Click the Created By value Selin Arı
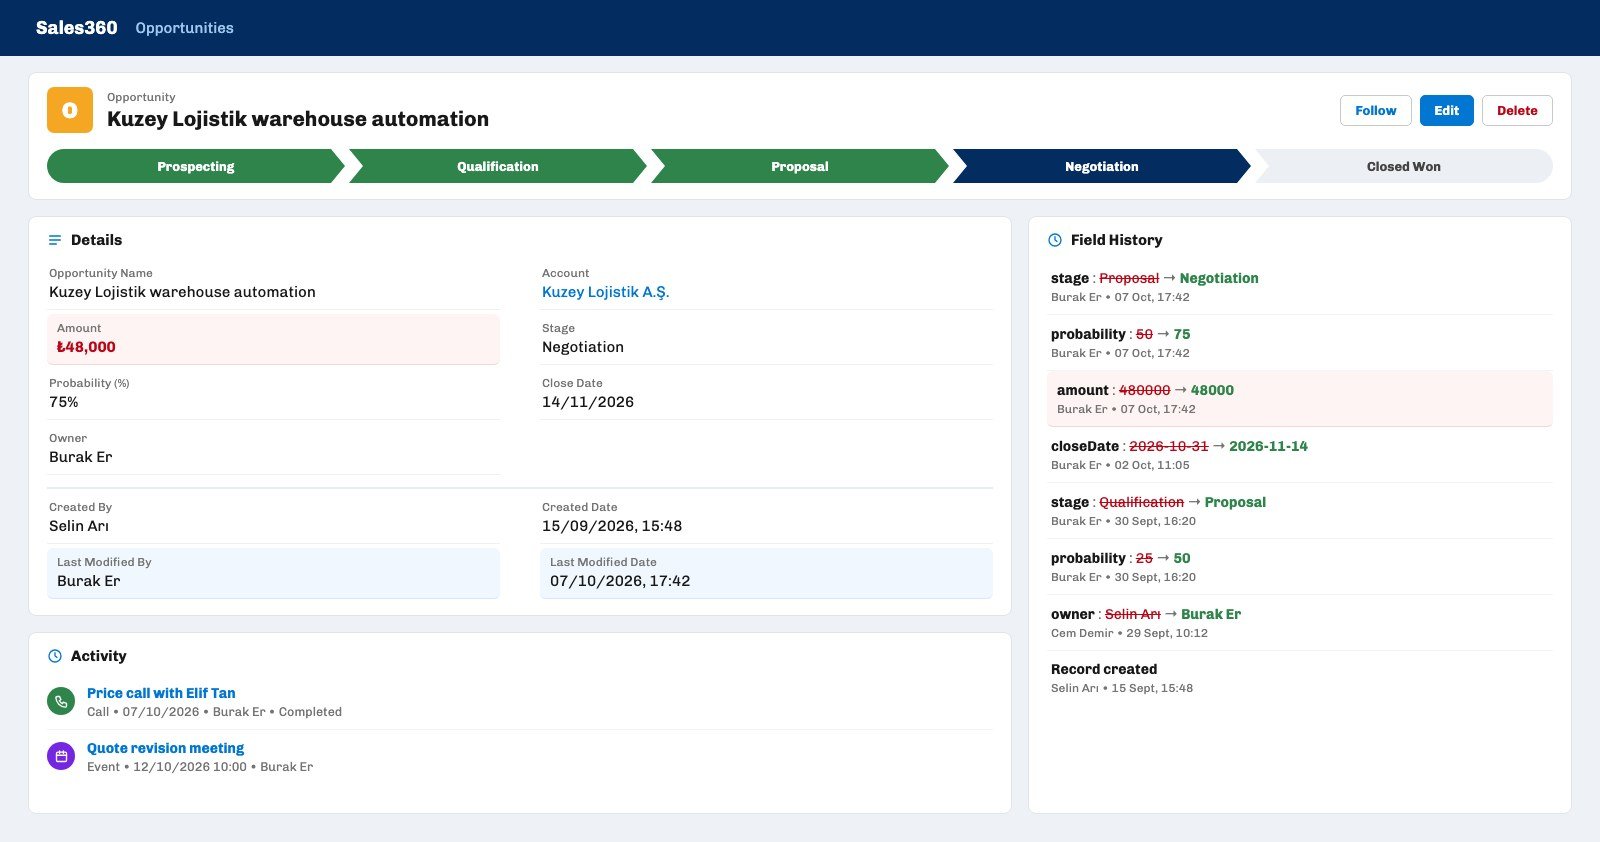Viewport: 1600px width, 842px height. click(x=79, y=526)
